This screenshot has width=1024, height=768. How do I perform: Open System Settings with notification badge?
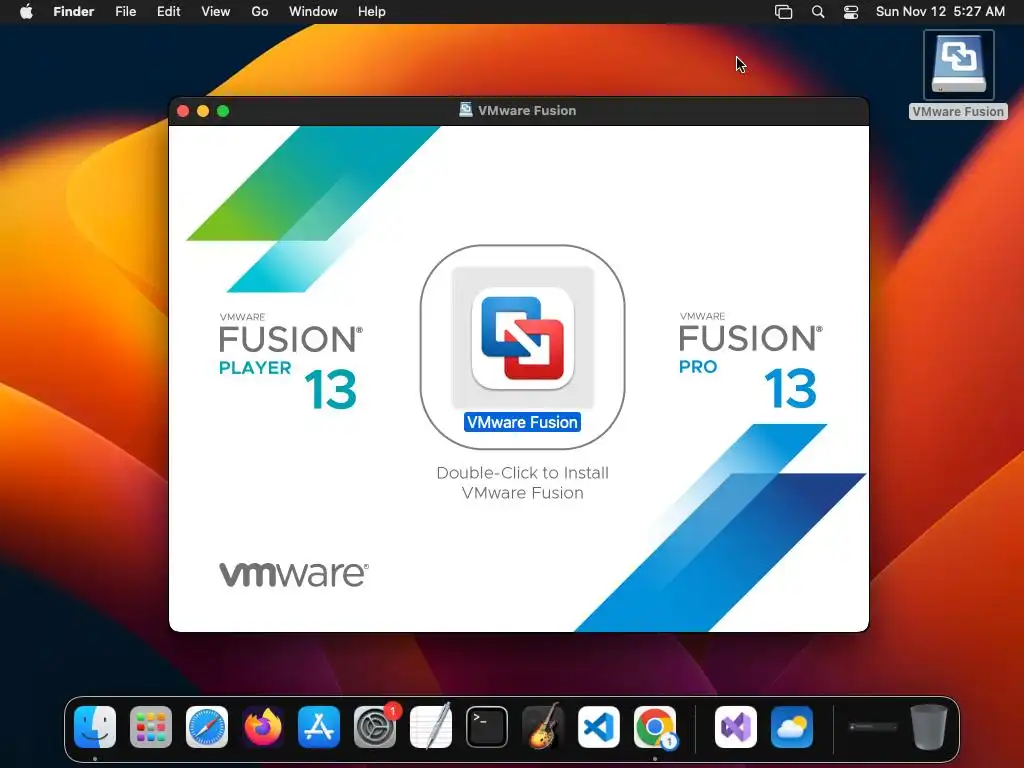(x=375, y=727)
